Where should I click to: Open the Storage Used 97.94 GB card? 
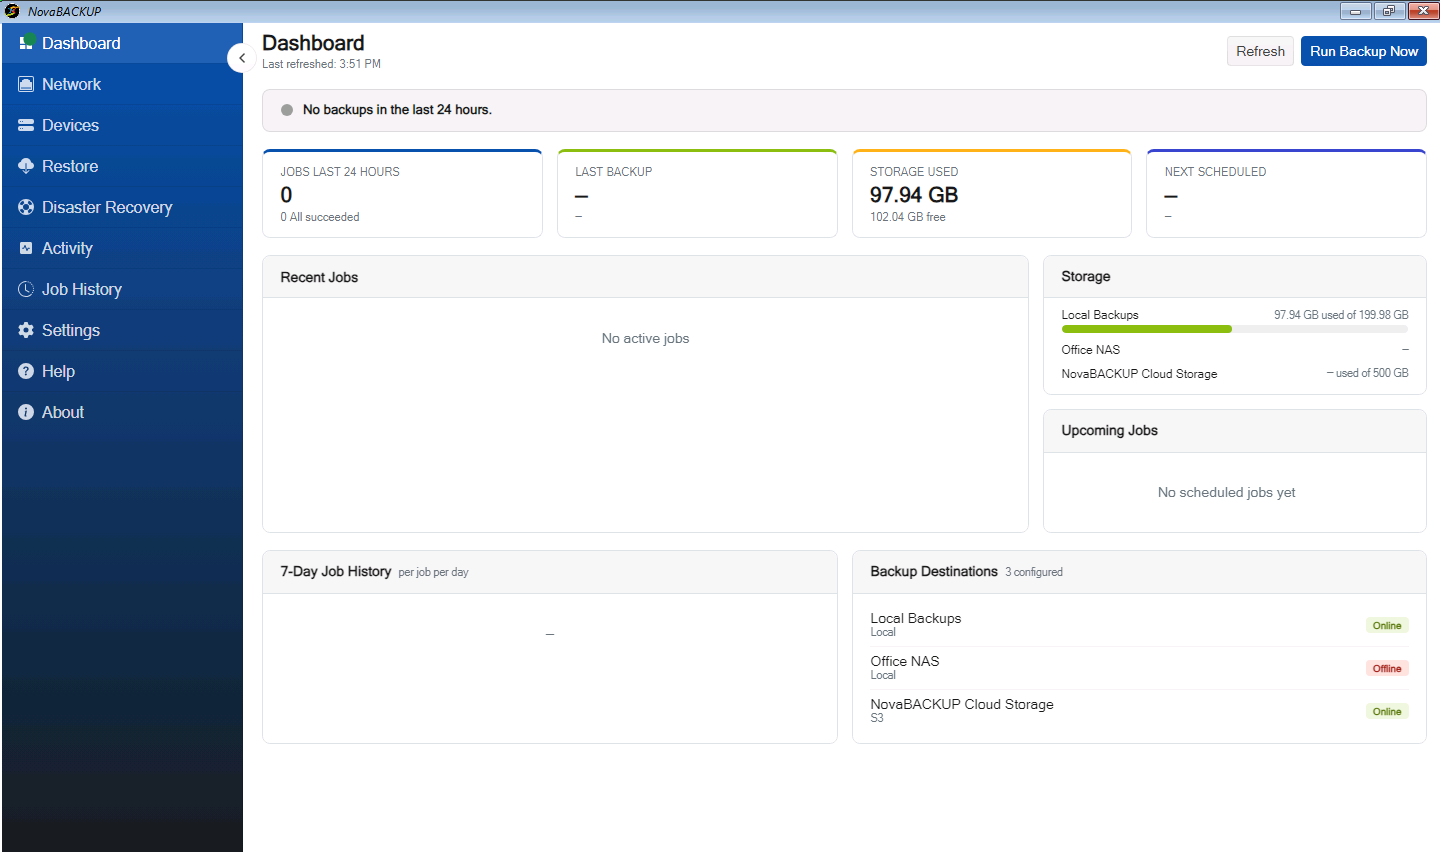tap(992, 193)
